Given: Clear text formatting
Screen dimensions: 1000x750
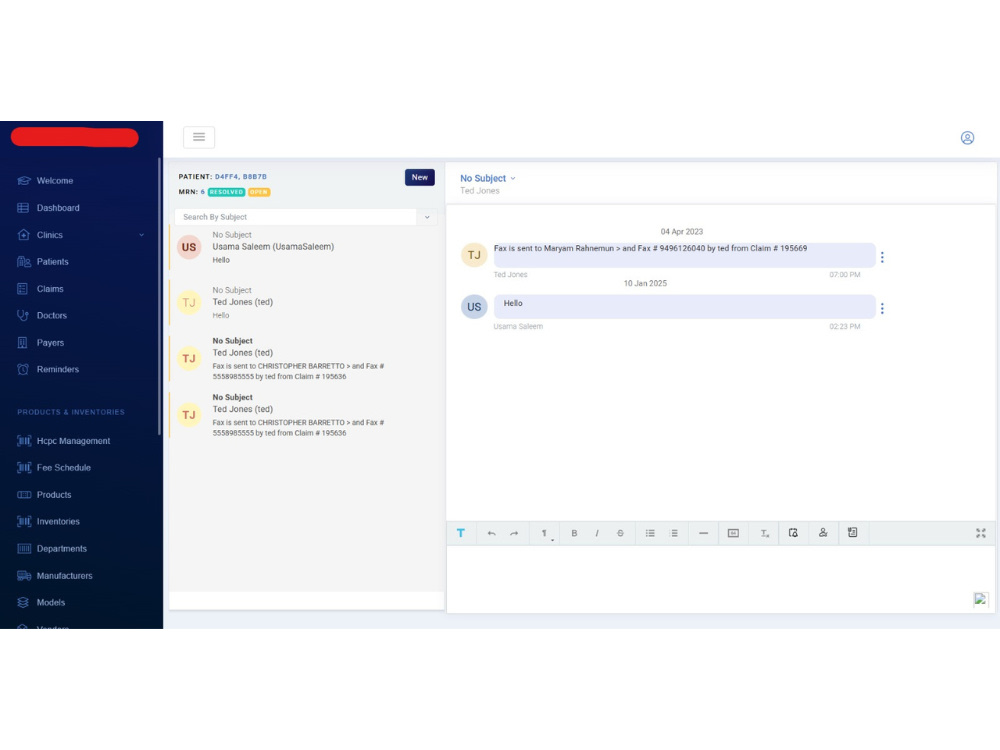Looking at the screenshot, I should pos(764,533).
